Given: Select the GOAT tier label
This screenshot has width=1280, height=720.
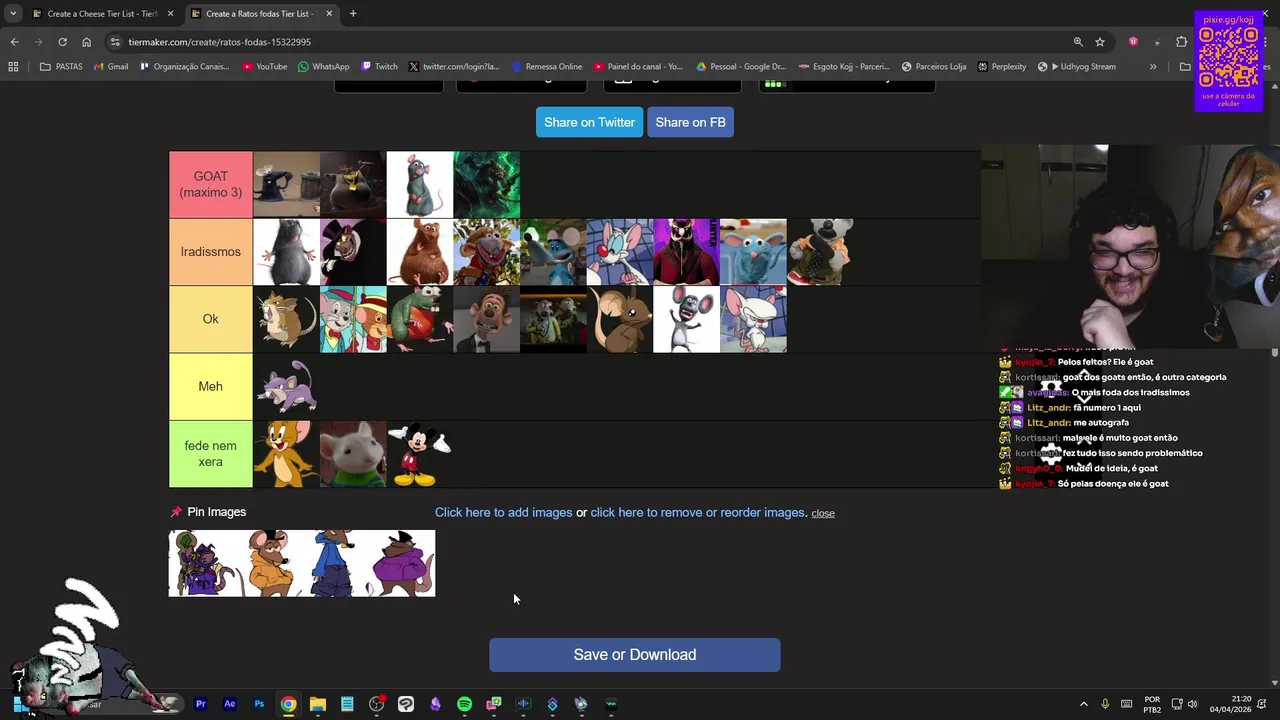Looking at the screenshot, I should tap(210, 184).
